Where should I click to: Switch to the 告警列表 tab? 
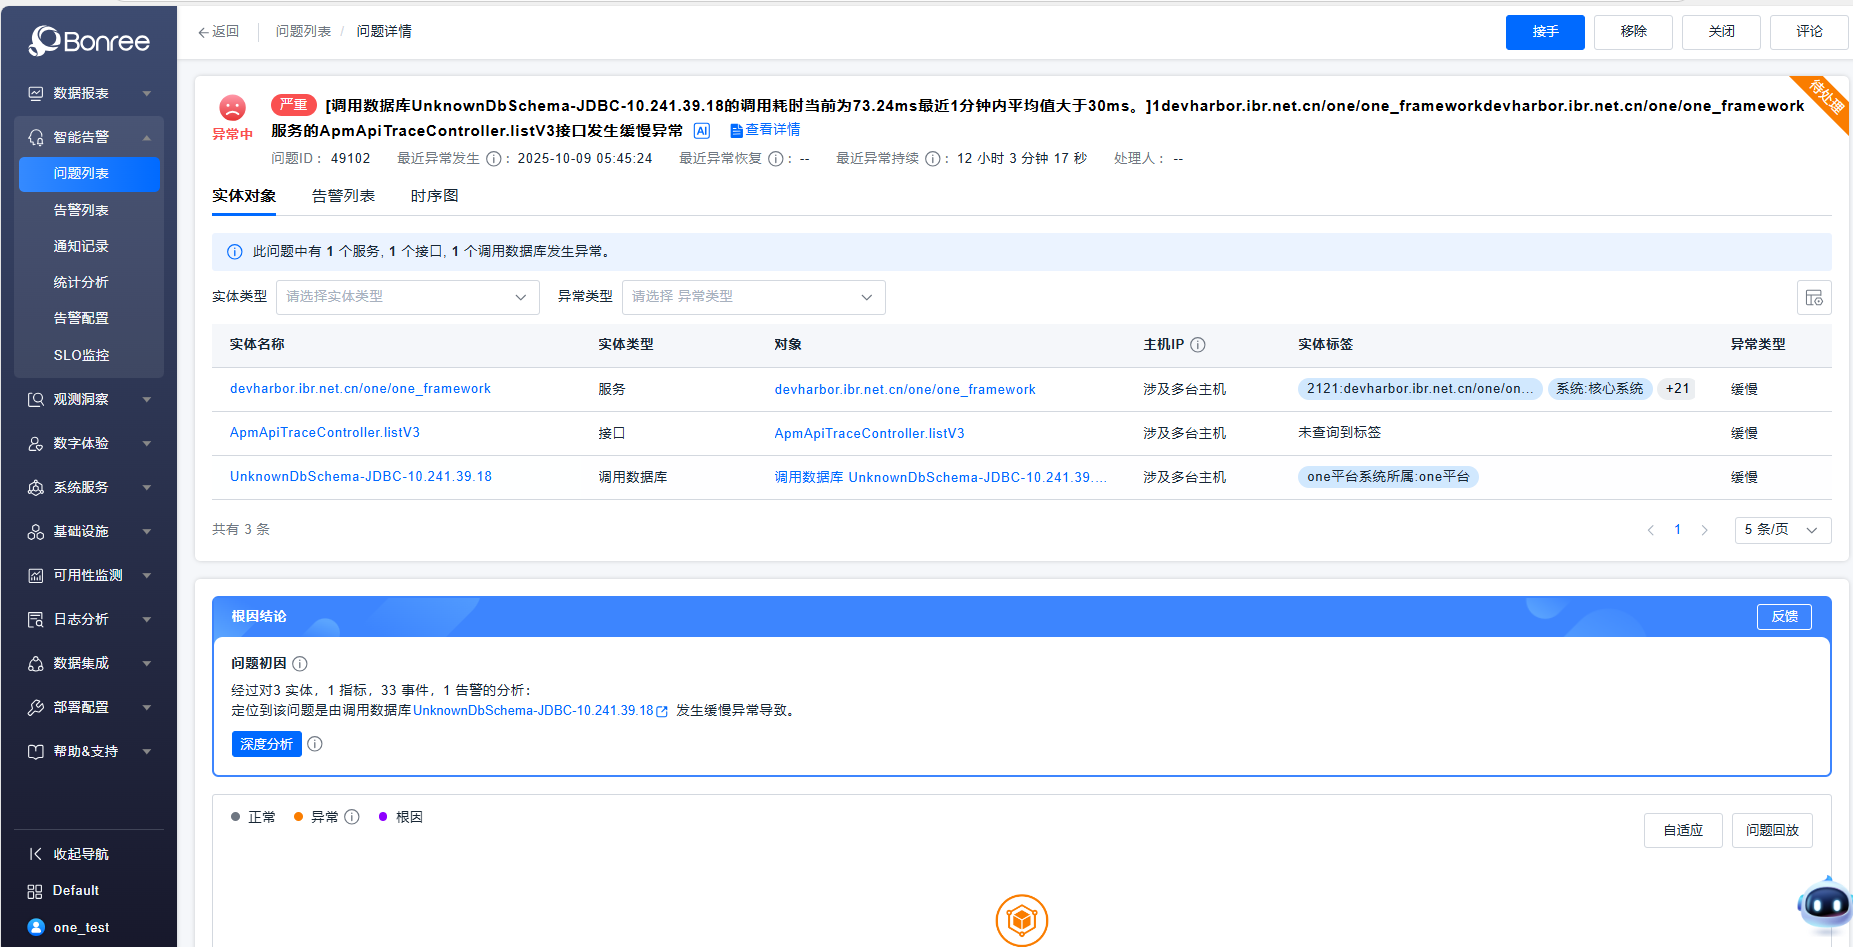342,195
